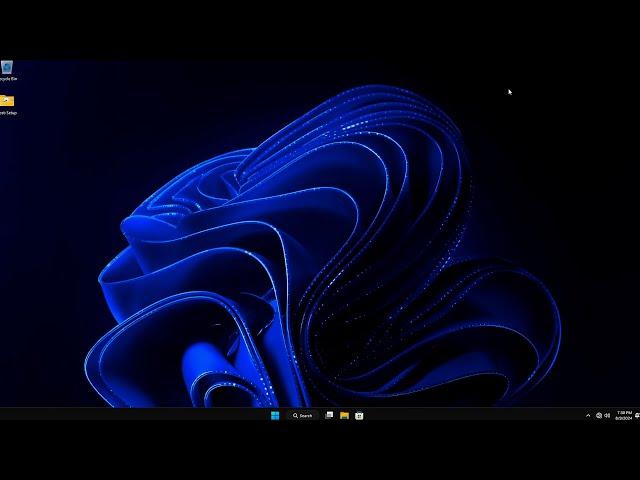
Task: Open the Windows Start menu
Action: click(x=275, y=416)
